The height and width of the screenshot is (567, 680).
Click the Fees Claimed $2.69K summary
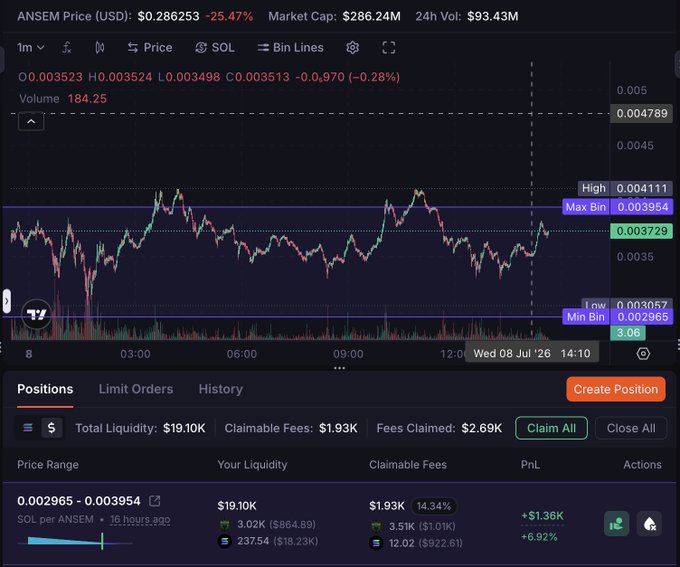pyautogui.click(x=439, y=428)
